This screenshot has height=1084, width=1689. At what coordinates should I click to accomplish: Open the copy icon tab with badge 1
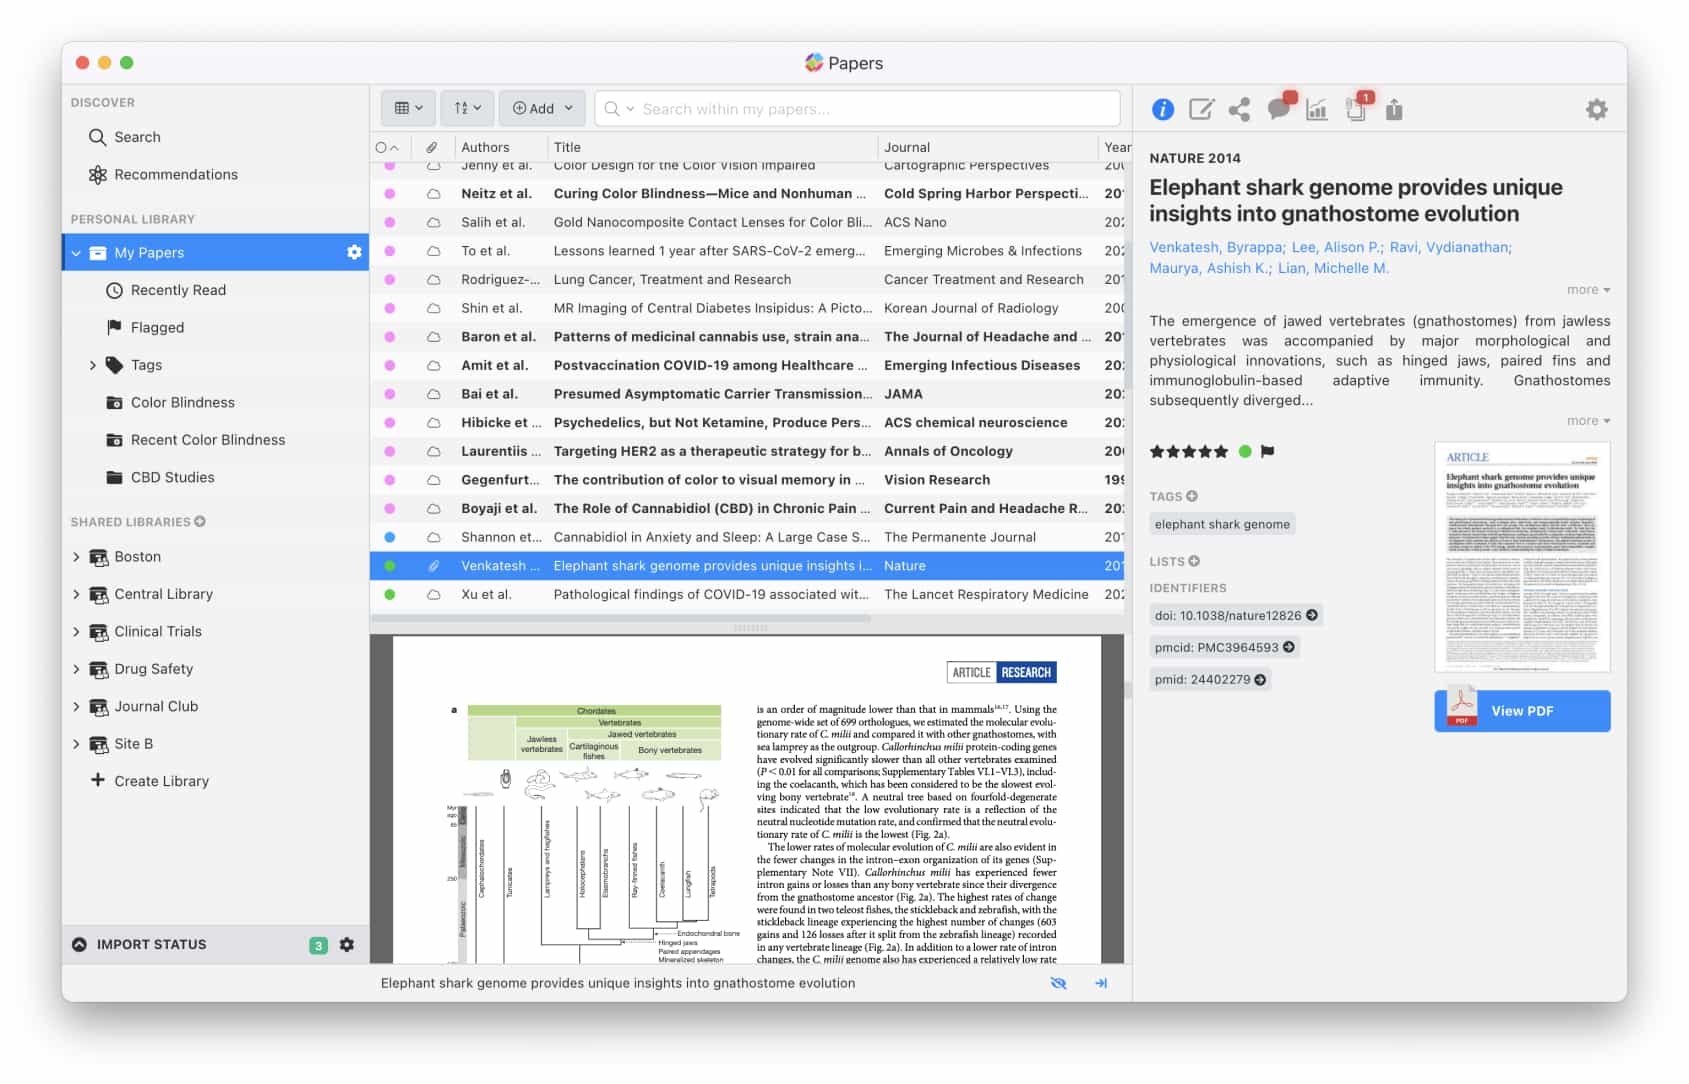[x=1359, y=106]
